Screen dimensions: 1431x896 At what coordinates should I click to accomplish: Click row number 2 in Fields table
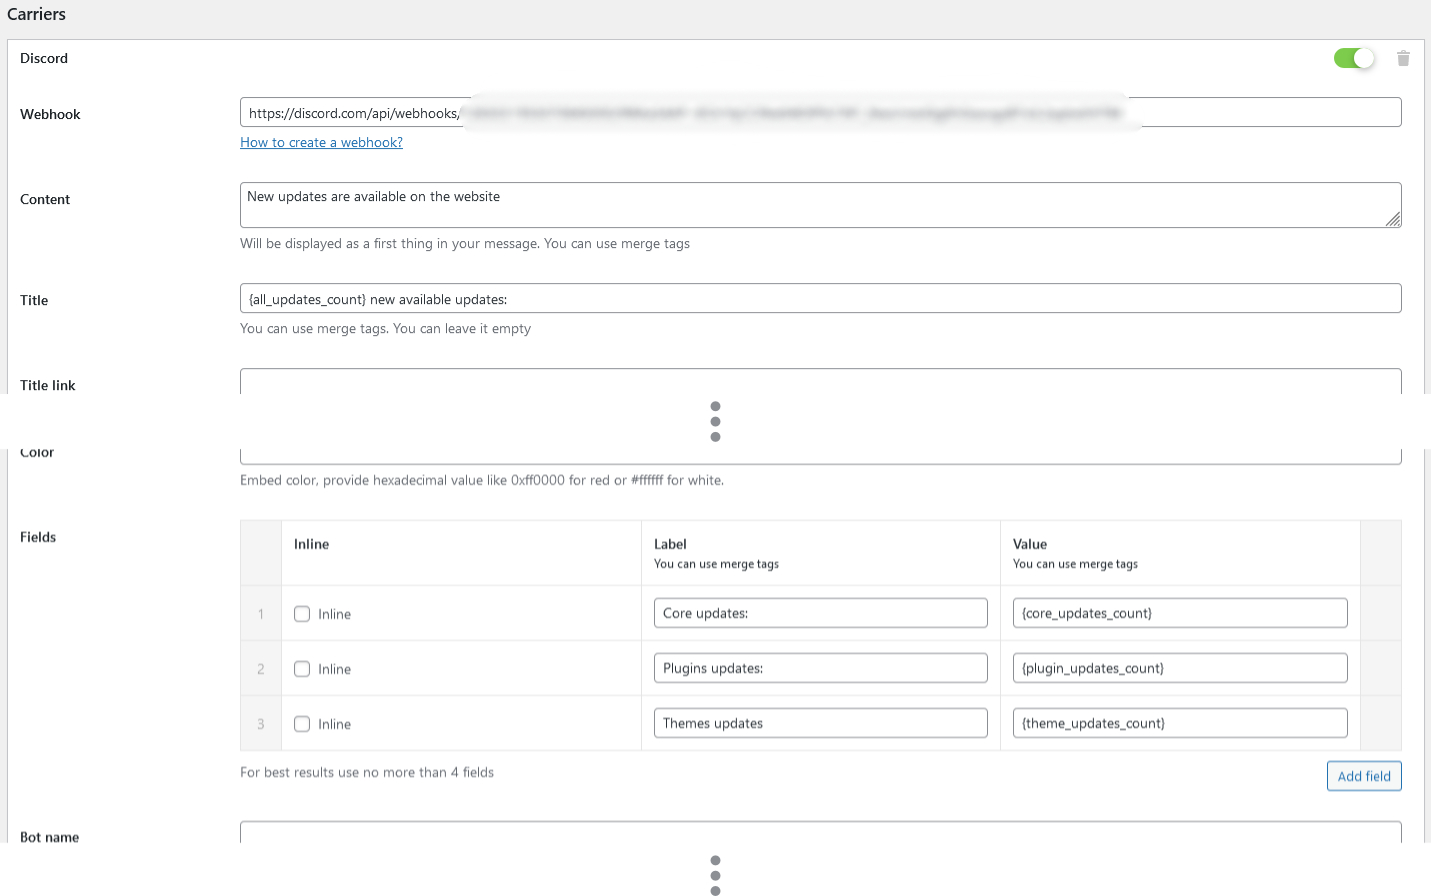tap(261, 669)
